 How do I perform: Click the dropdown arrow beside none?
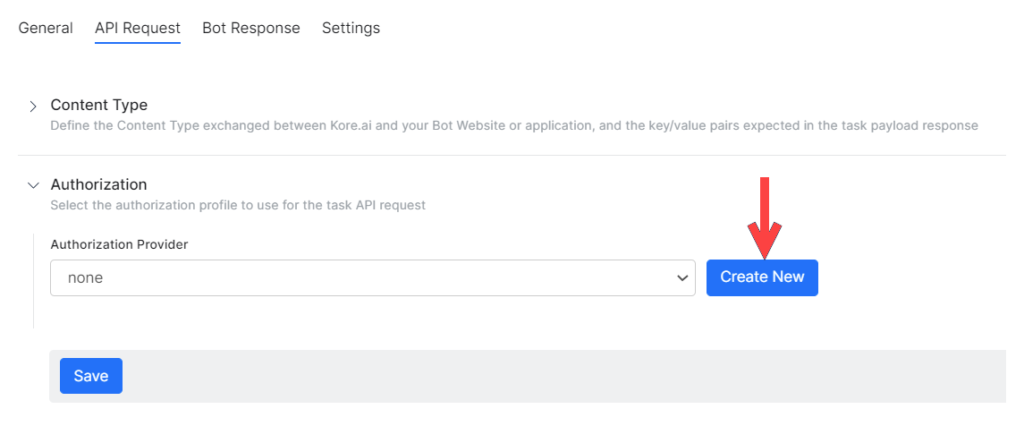pyautogui.click(x=683, y=278)
